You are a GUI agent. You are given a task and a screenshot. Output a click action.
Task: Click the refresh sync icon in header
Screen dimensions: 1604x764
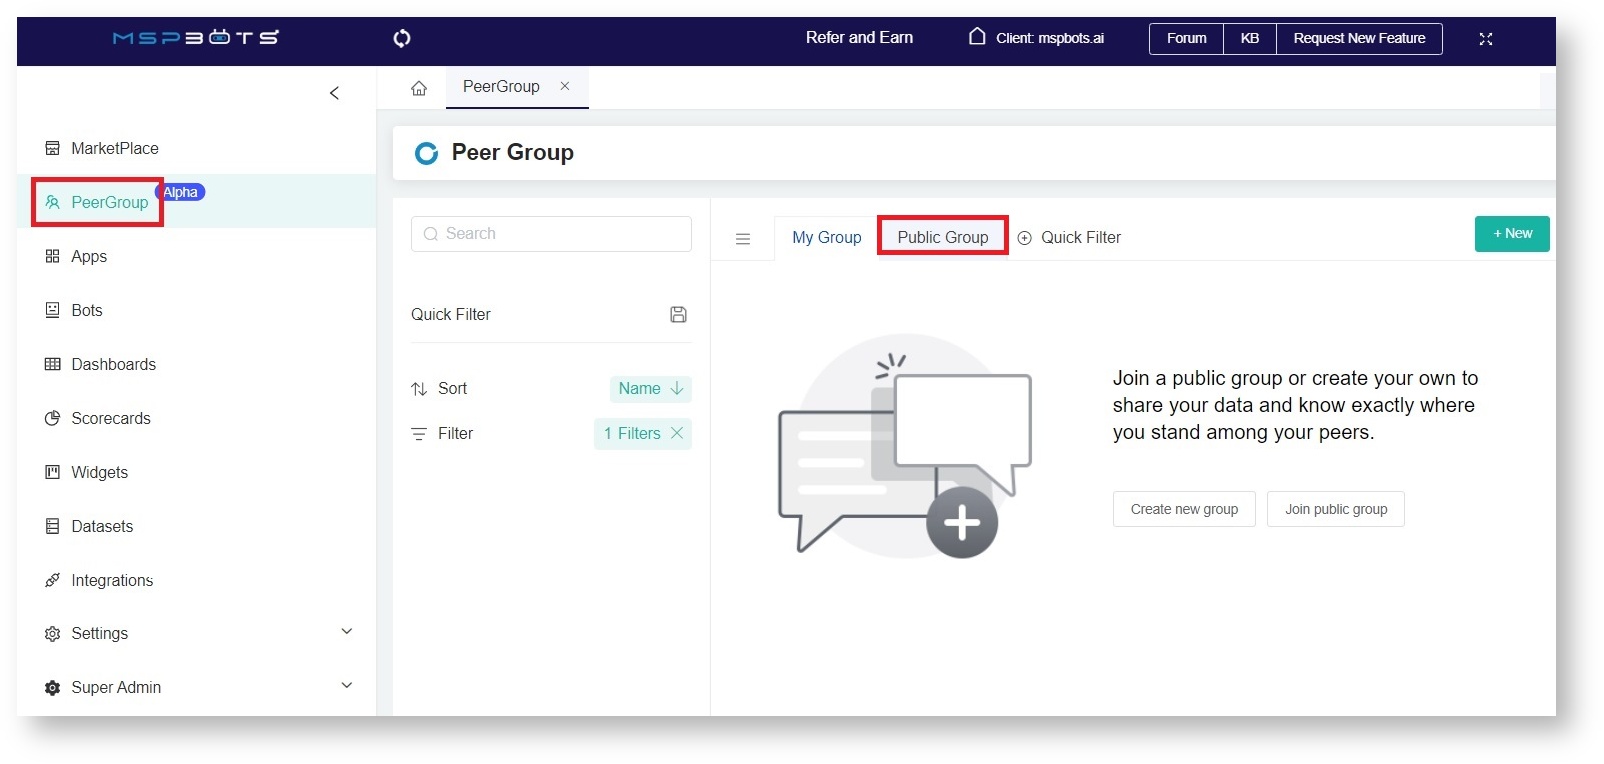pyautogui.click(x=402, y=38)
